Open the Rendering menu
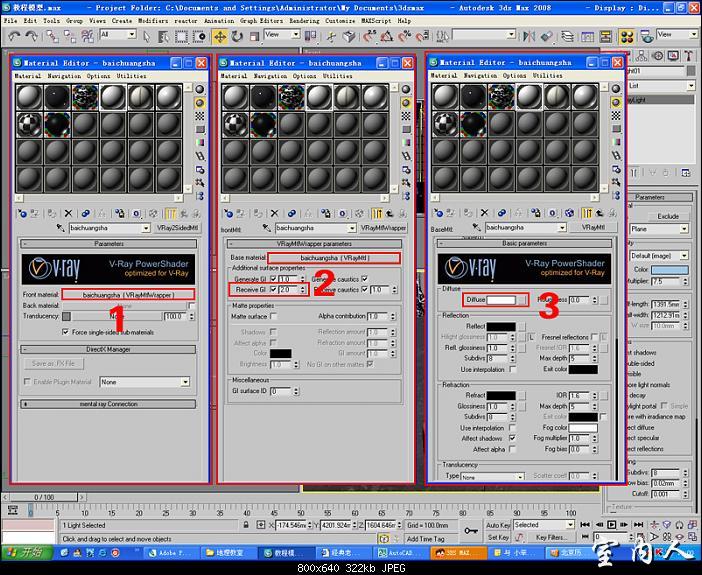Image resolution: width=702 pixels, height=575 pixels. [304, 21]
